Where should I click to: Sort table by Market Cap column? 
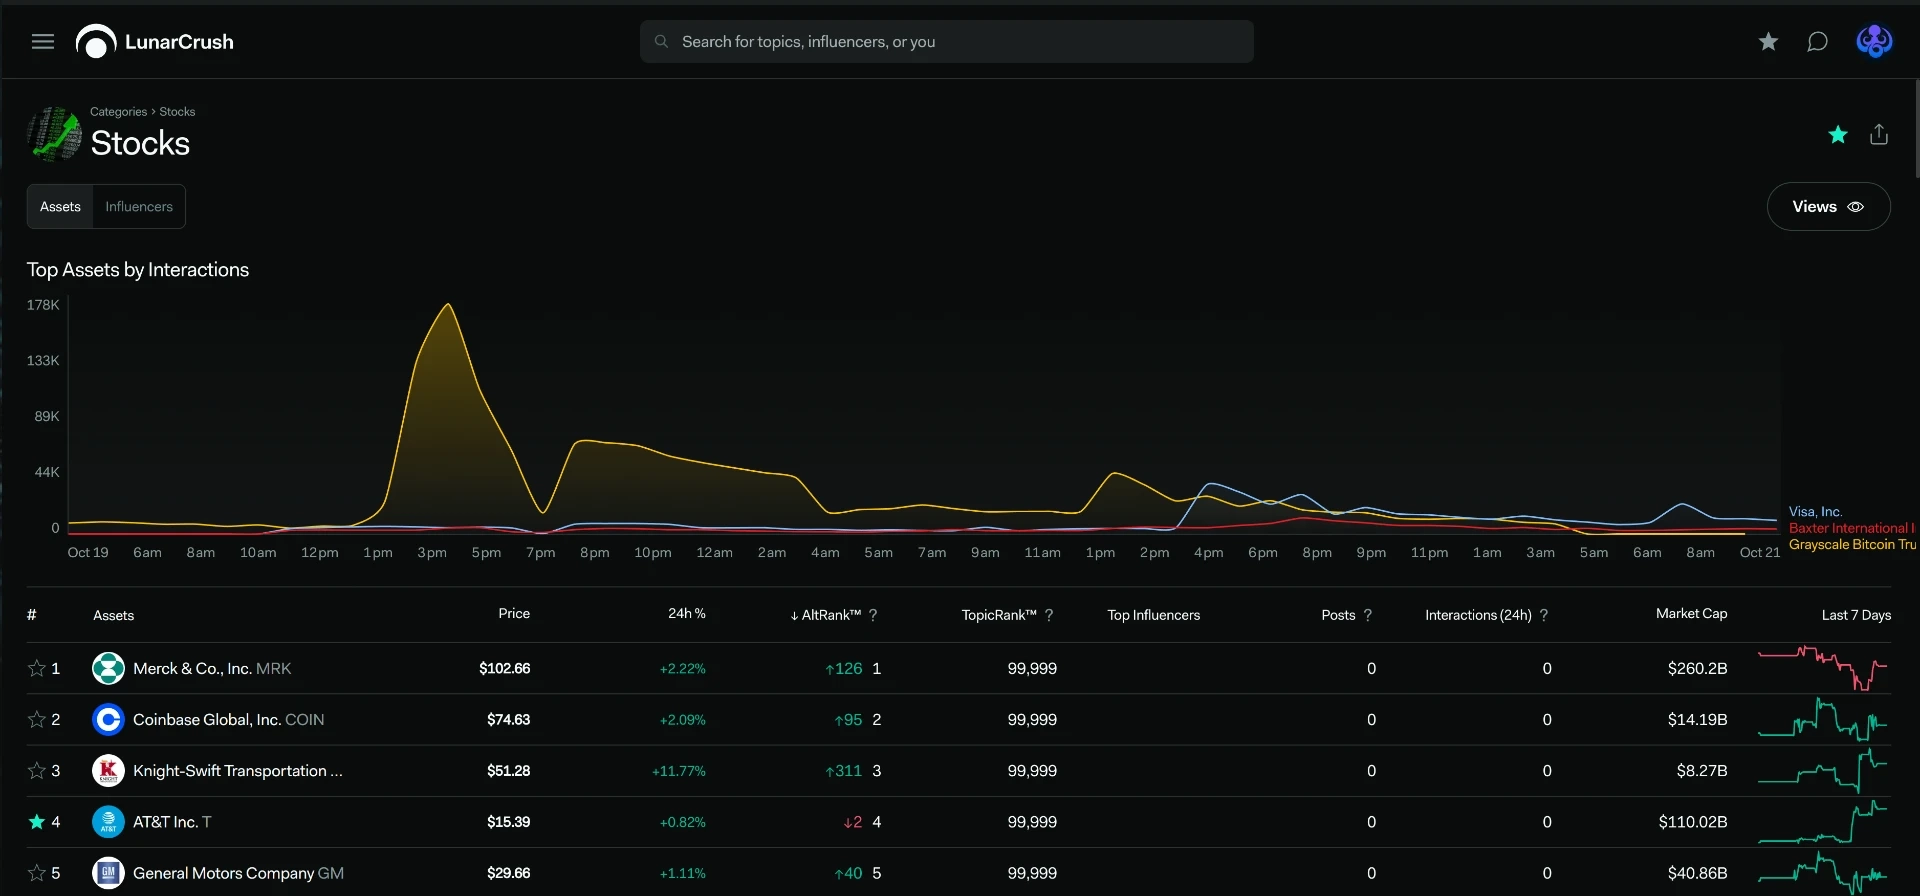coord(1691,614)
